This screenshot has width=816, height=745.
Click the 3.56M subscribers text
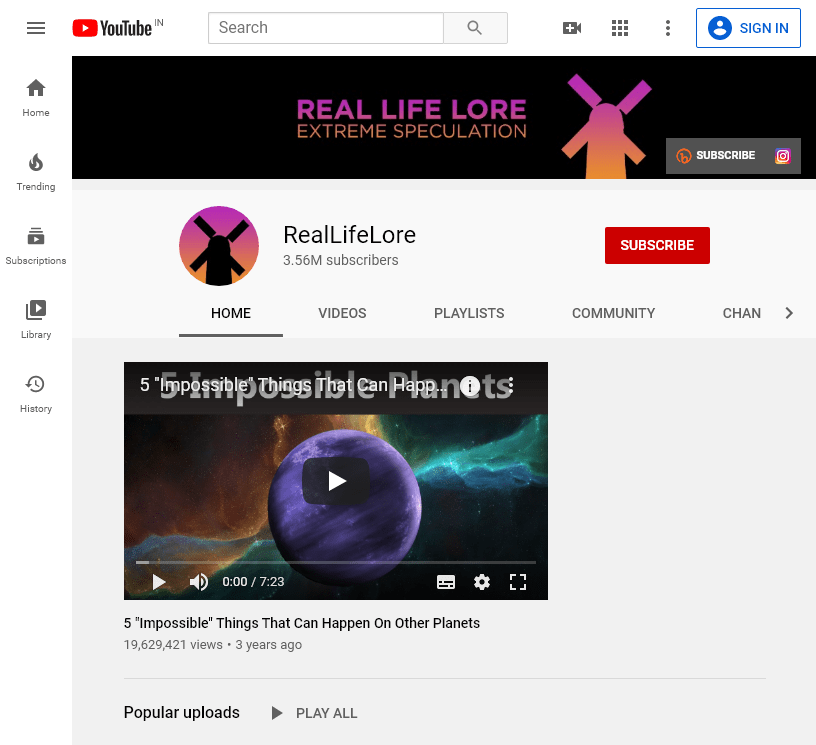[x=341, y=260]
